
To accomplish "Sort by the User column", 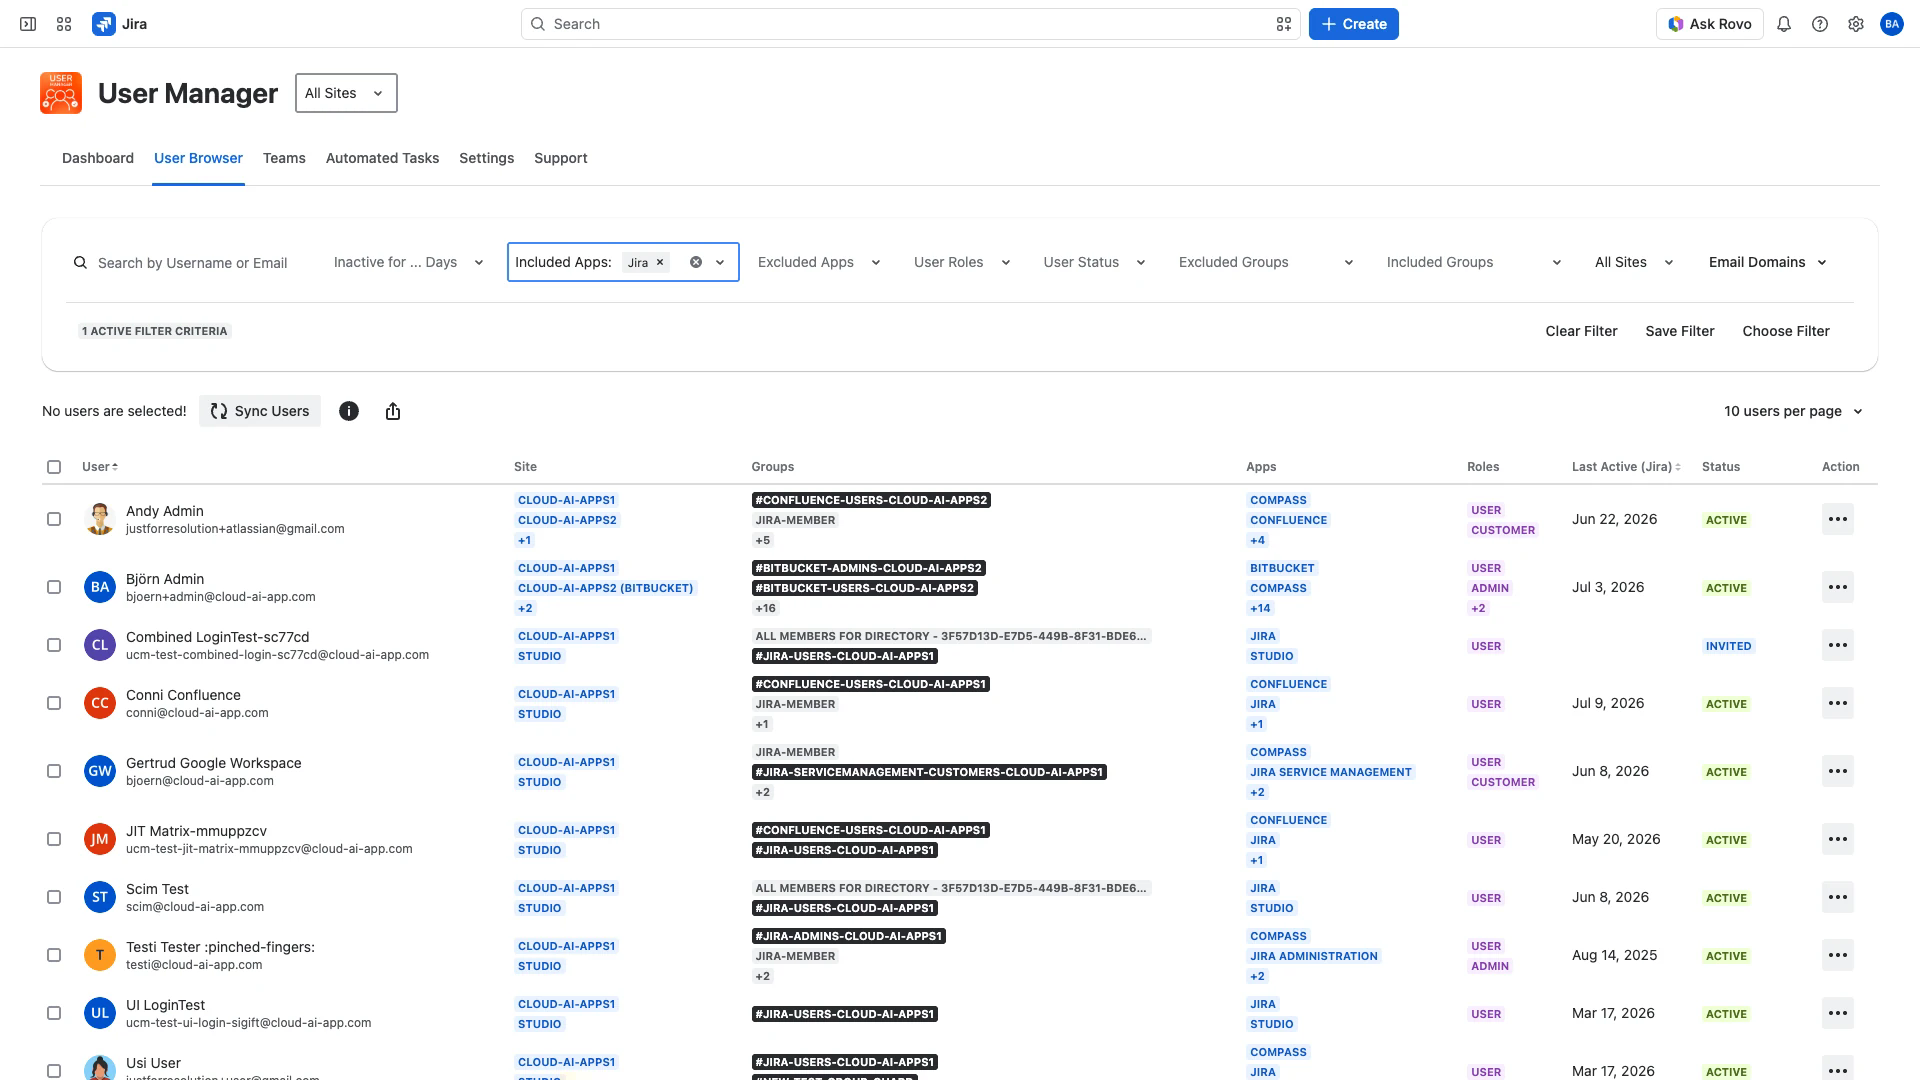I will (100, 467).
